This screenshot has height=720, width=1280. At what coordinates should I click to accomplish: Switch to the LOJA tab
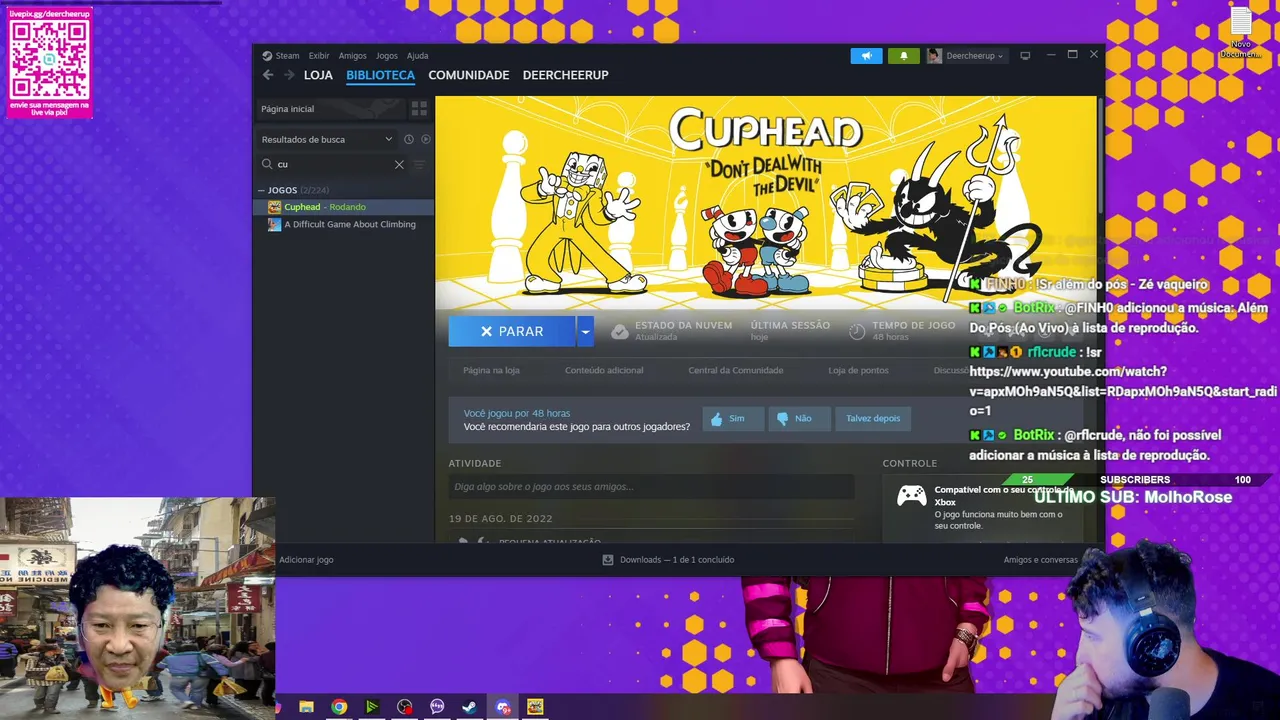point(318,75)
